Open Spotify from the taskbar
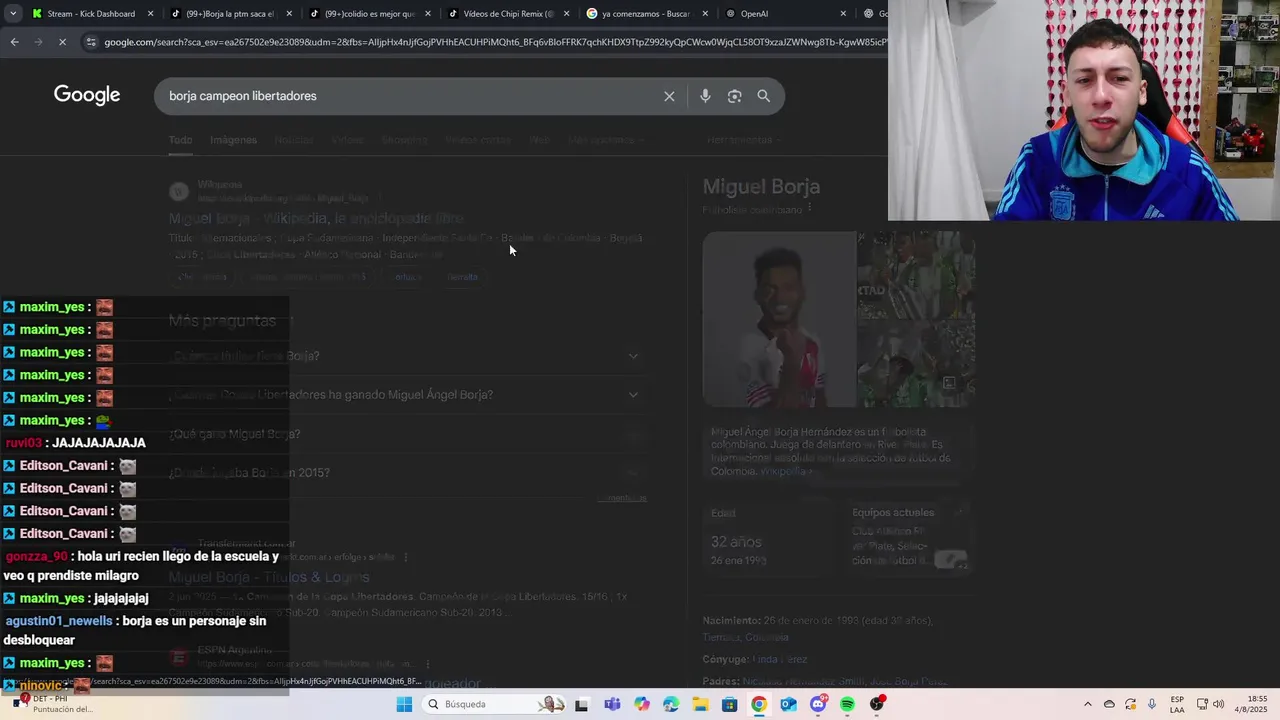The height and width of the screenshot is (720, 1280). click(848, 704)
